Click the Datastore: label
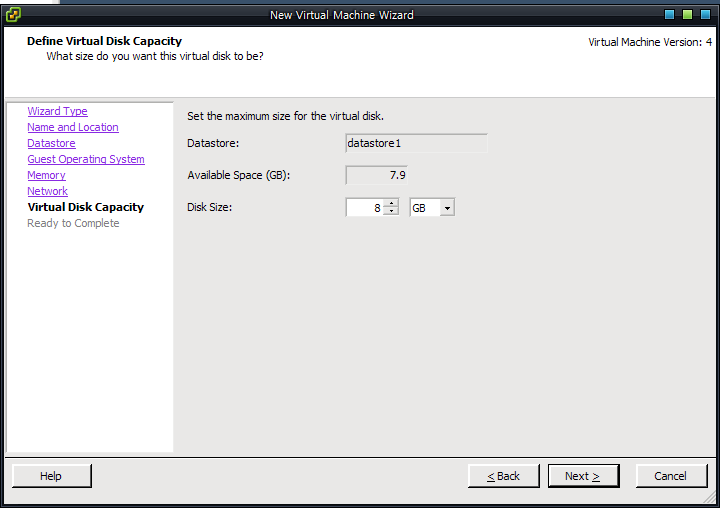Viewport: 720px width, 508px height. (213, 143)
